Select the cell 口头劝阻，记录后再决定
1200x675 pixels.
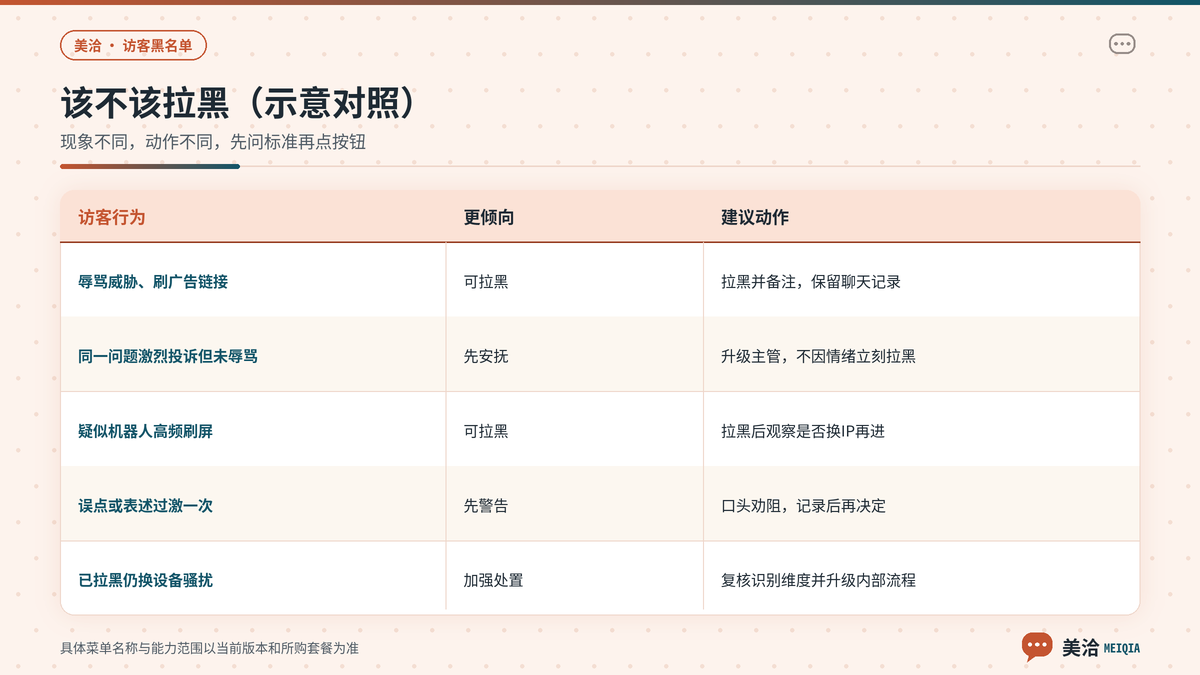pos(803,506)
